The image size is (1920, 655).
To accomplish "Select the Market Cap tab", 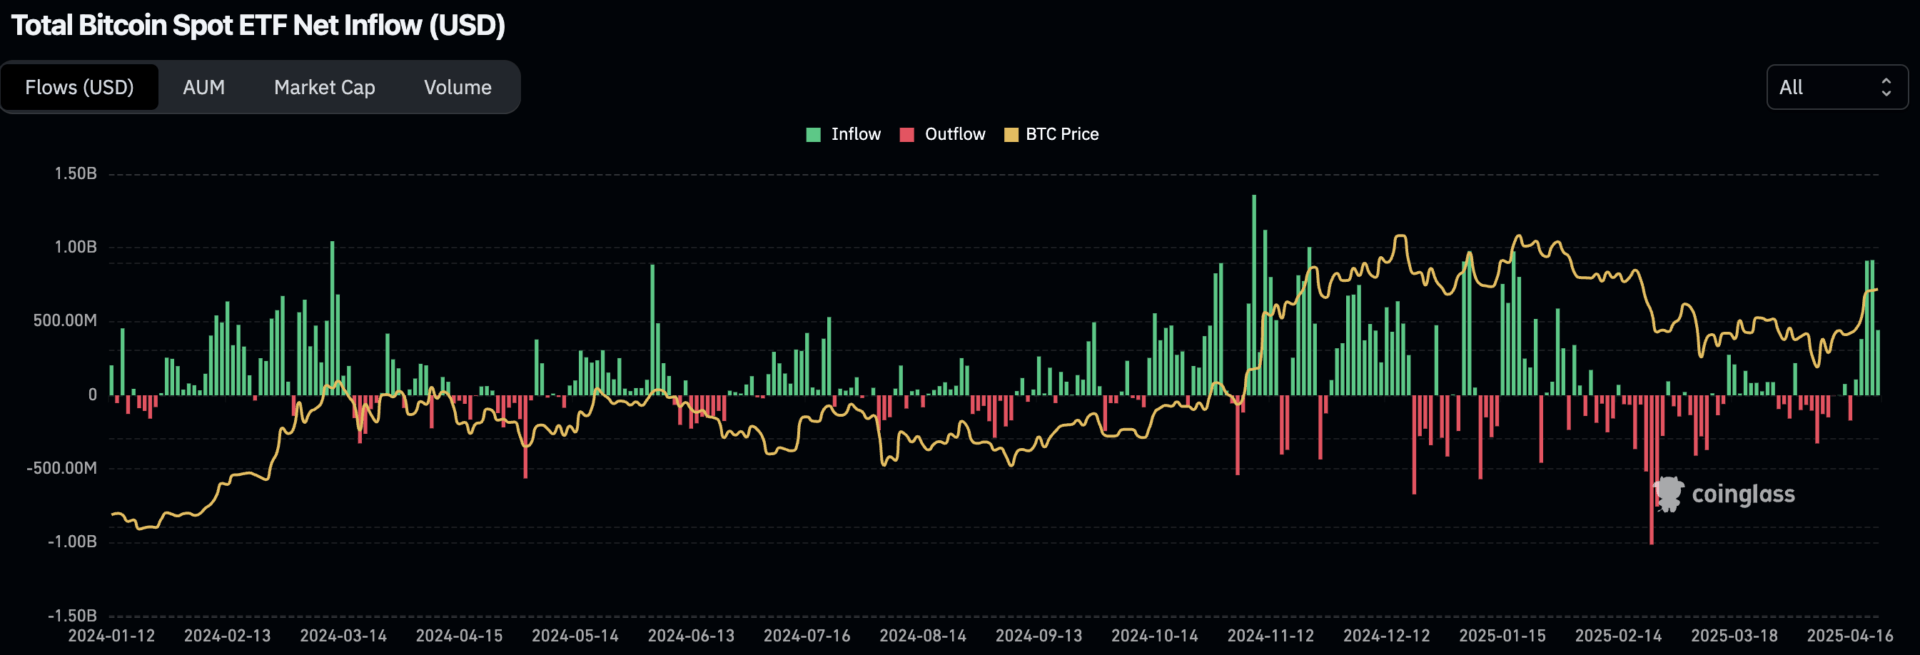I will tap(324, 88).
